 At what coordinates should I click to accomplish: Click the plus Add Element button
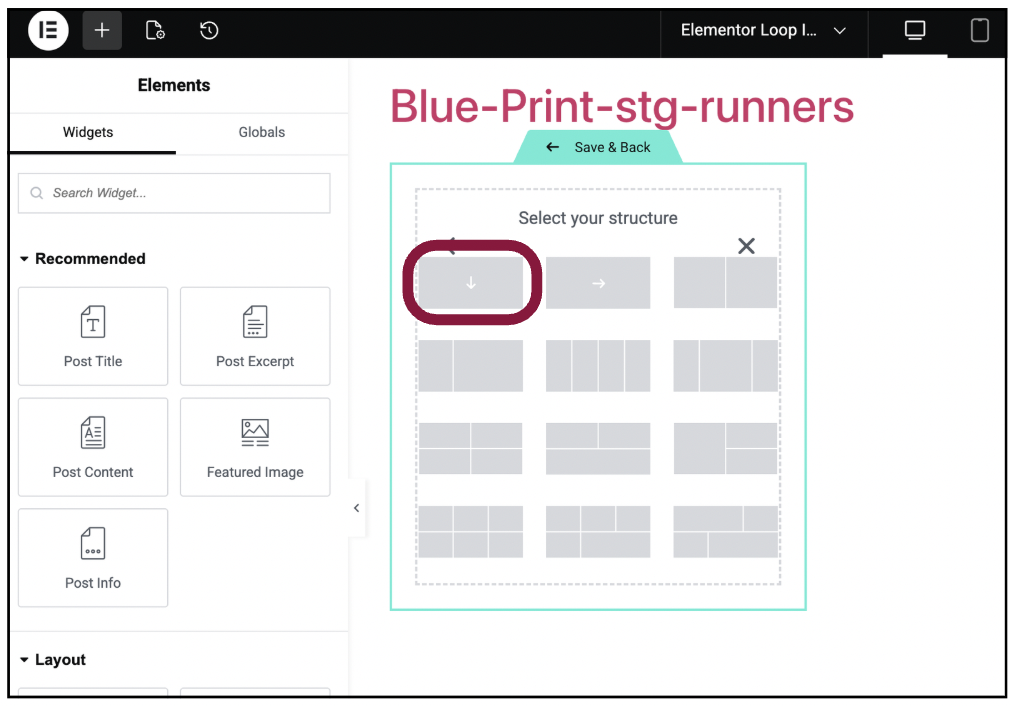click(x=102, y=31)
